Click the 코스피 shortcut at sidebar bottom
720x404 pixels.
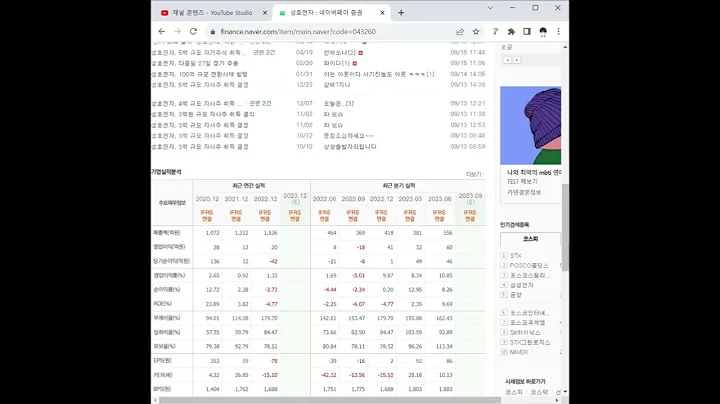(514, 392)
